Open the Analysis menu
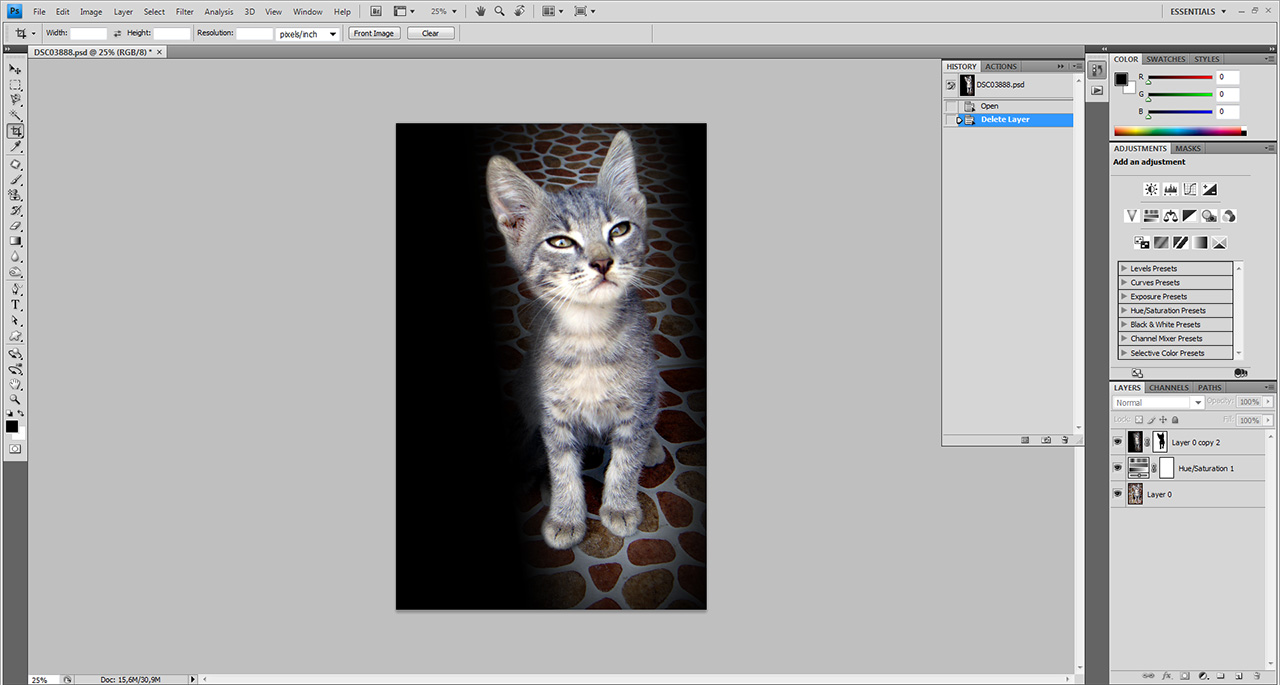 (219, 12)
